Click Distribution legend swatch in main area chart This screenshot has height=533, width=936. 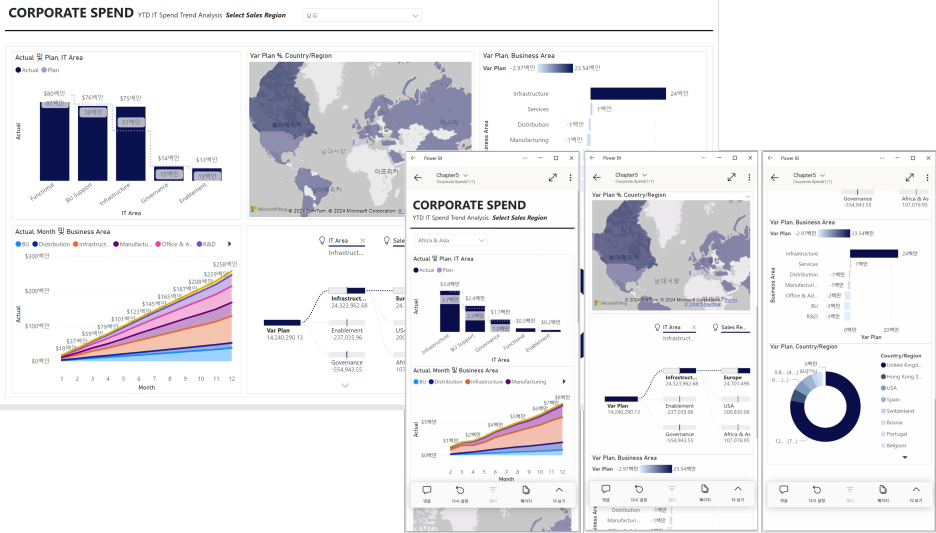tap(35, 244)
